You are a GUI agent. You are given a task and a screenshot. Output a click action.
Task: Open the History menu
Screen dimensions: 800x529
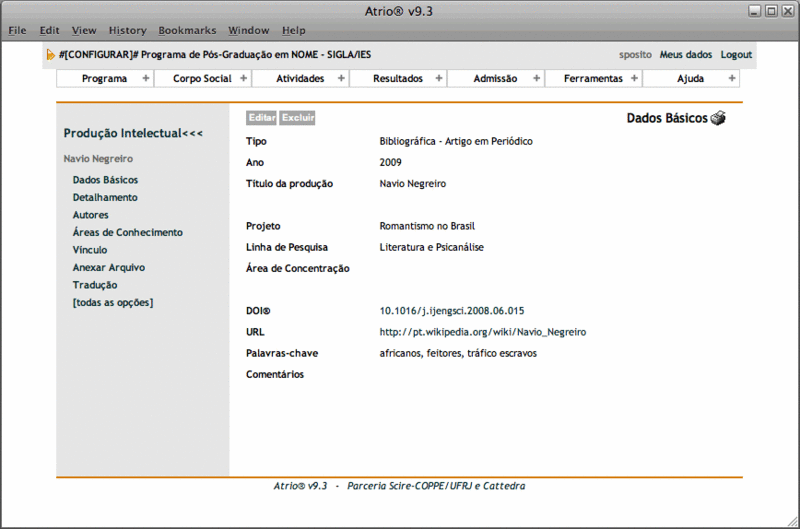[127, 31]
